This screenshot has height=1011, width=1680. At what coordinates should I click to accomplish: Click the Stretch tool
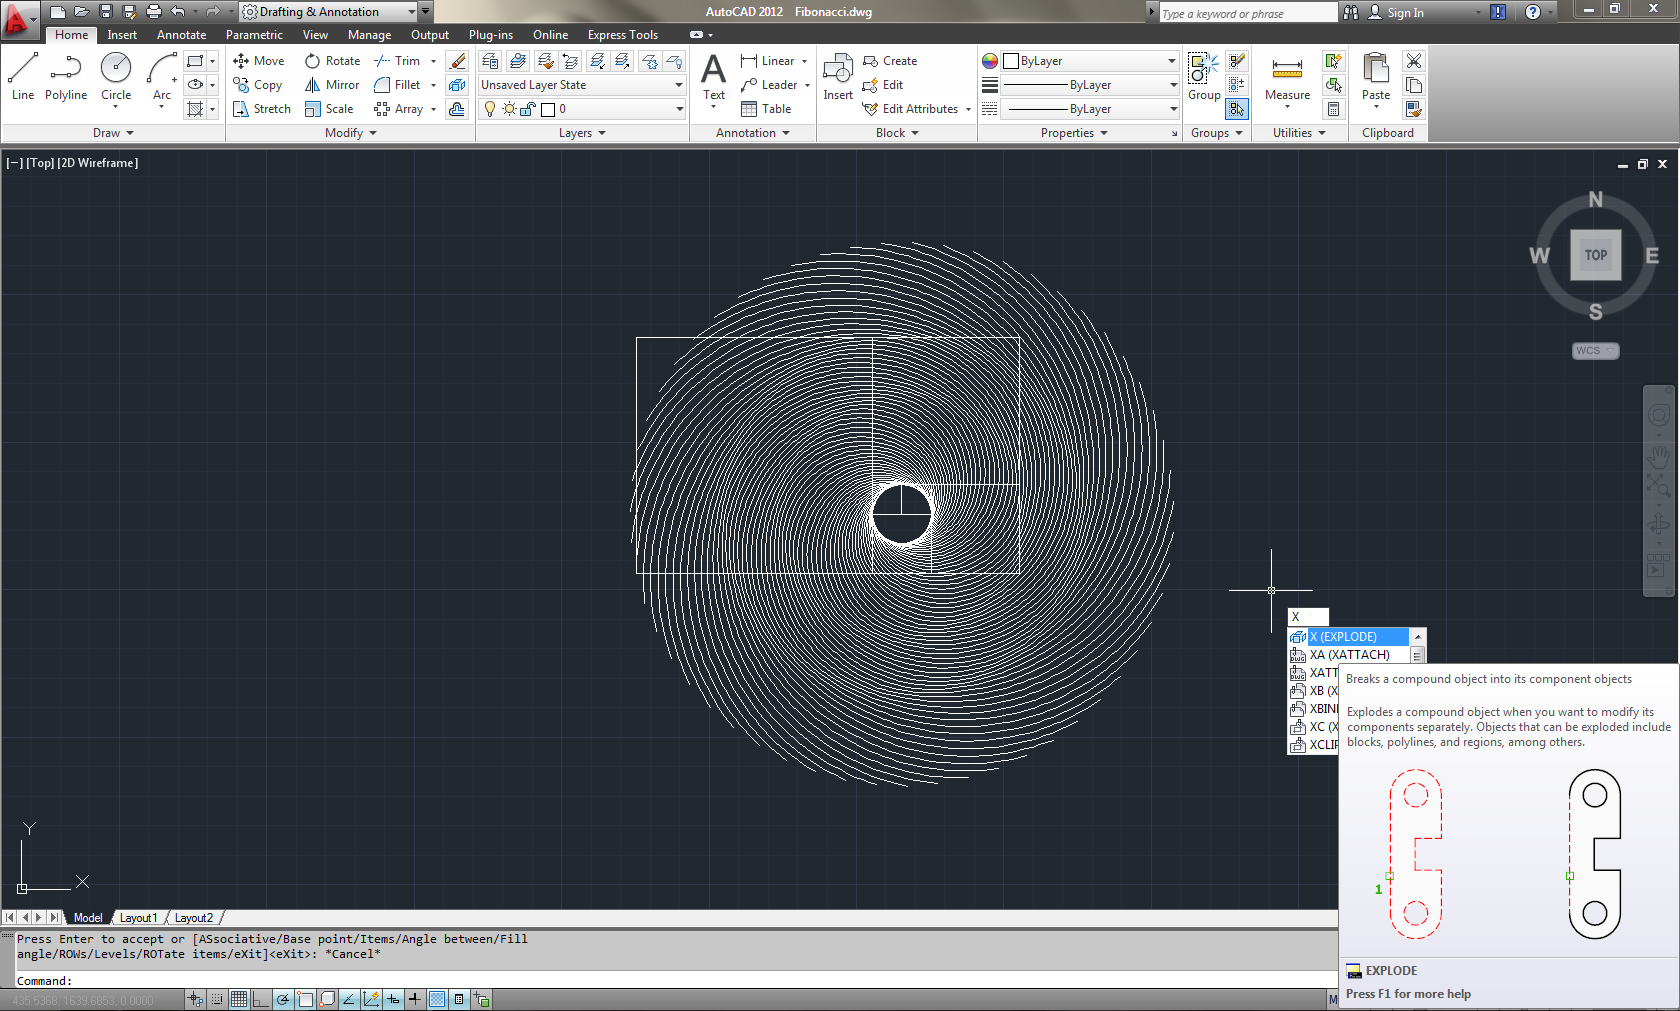tap(262, 109)
